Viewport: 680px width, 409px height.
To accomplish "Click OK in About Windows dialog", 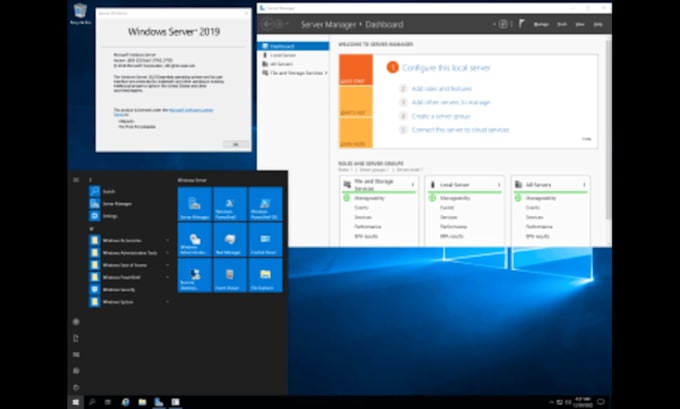I will [x=235, y=144].
